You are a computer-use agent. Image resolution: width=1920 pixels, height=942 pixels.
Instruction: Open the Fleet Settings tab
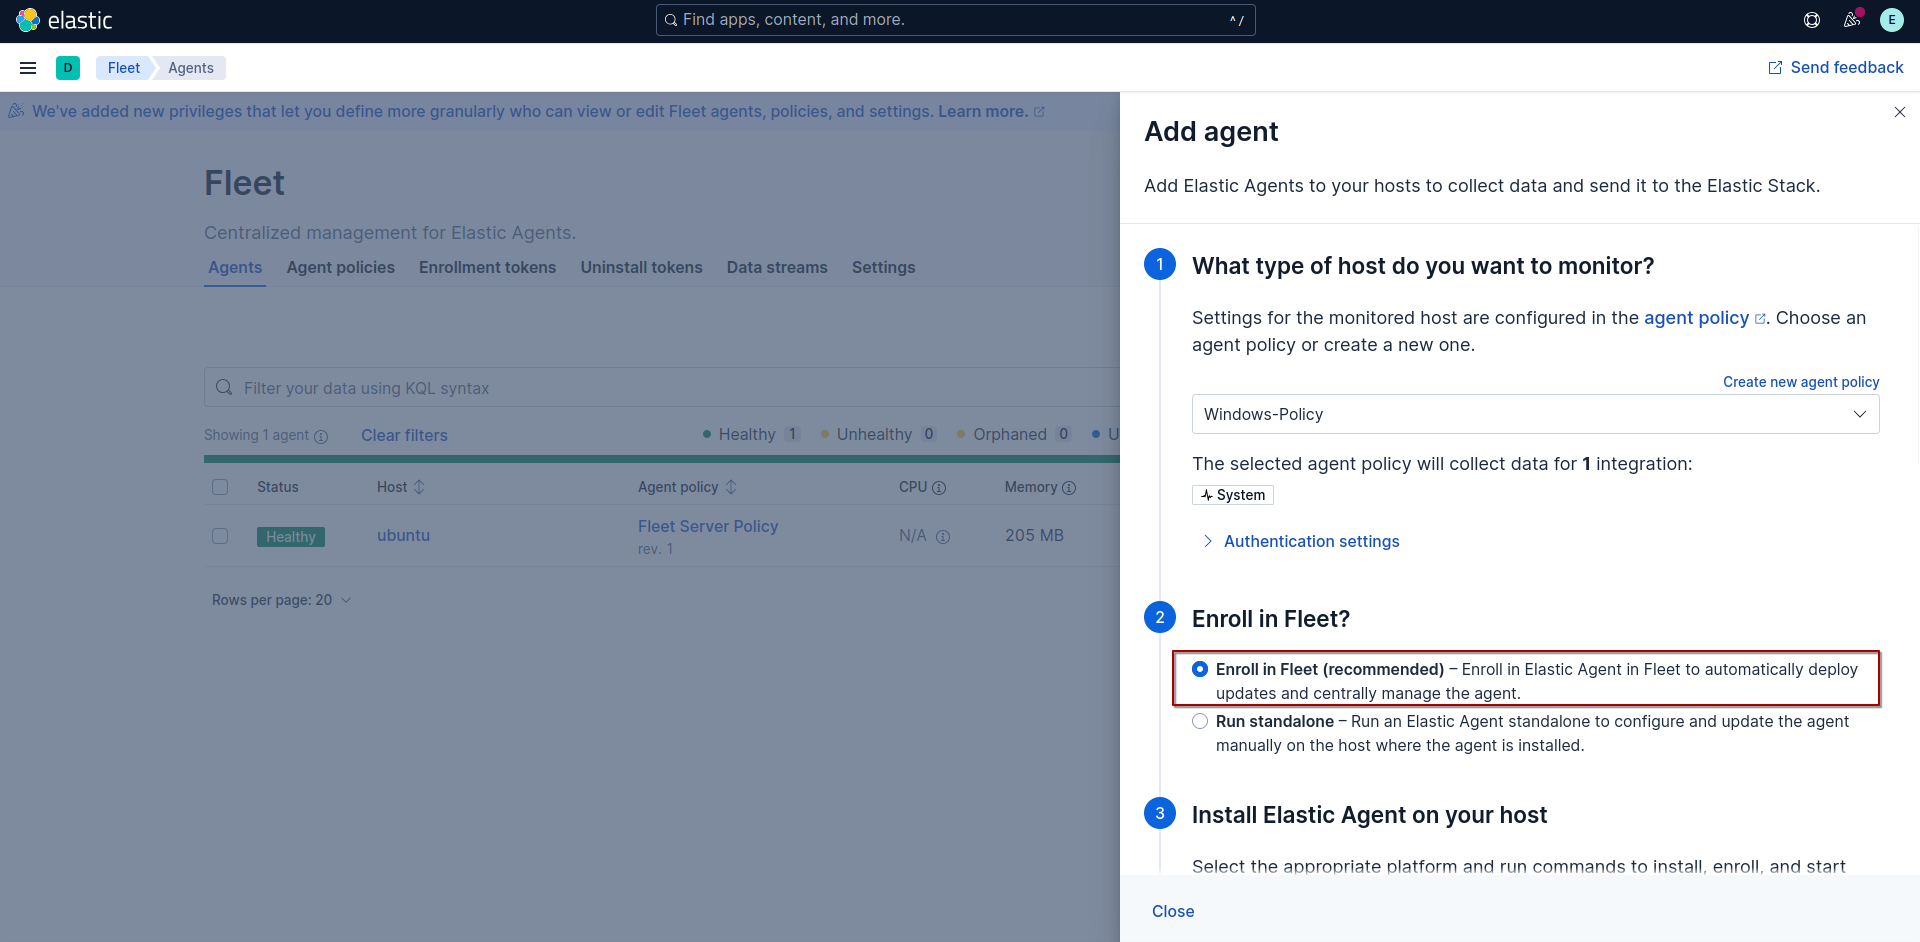point(883,267)
